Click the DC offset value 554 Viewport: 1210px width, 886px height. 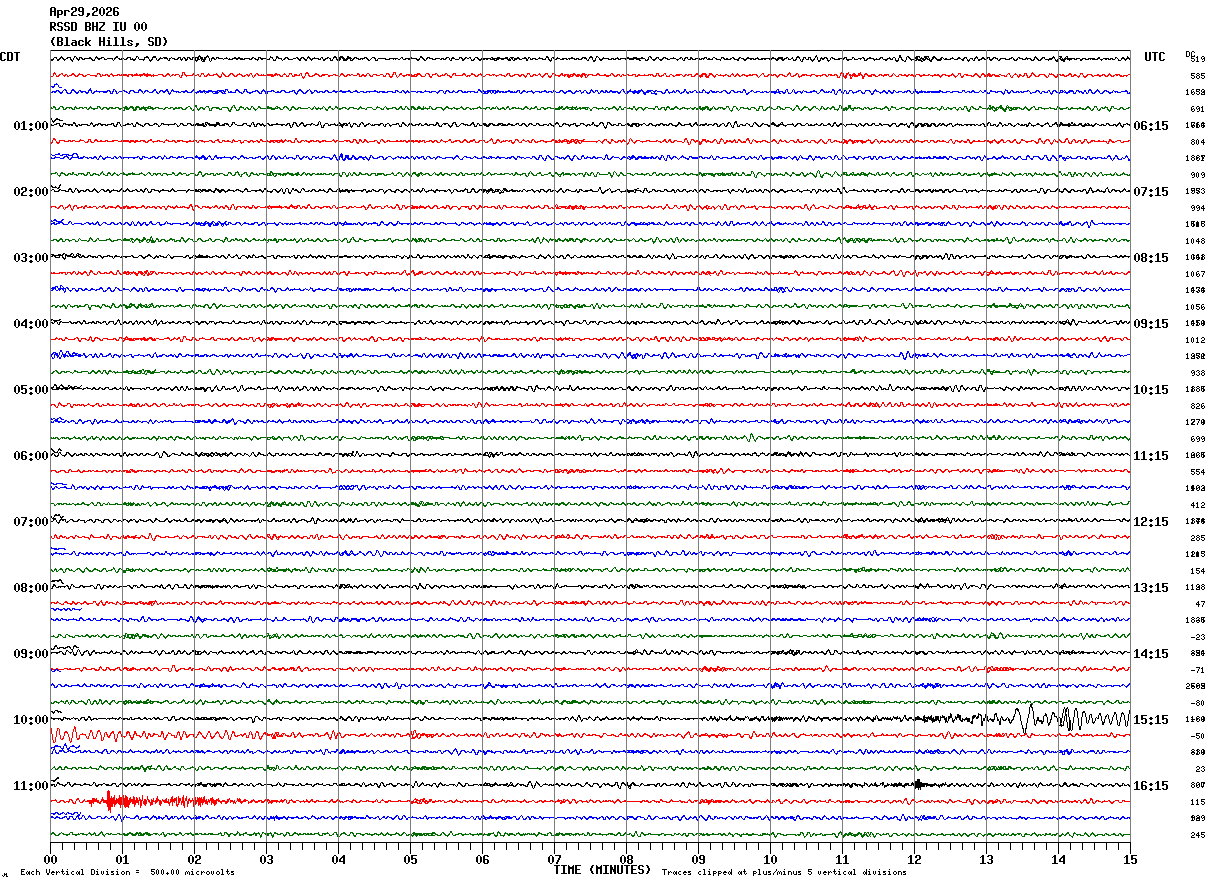tap(1197, 472)
